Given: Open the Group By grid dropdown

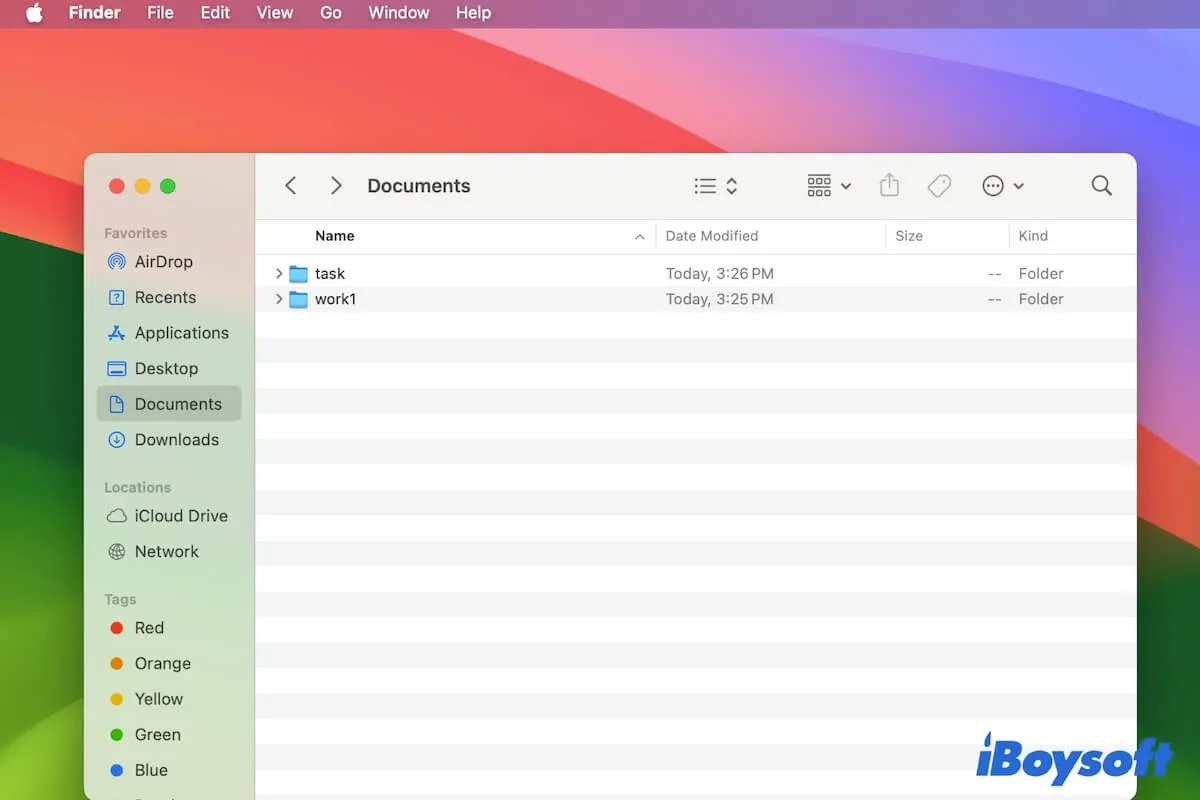Looking at the screenshot, I should tap(829, 186).
